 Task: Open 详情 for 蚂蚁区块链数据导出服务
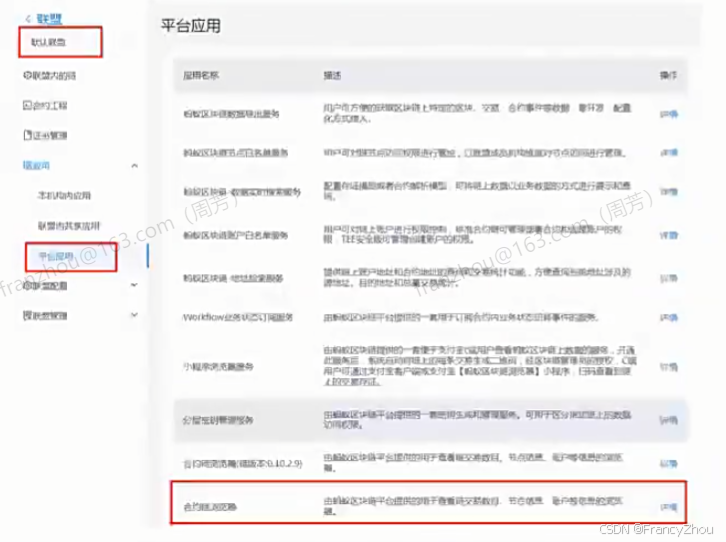click(x=669, y=114)
